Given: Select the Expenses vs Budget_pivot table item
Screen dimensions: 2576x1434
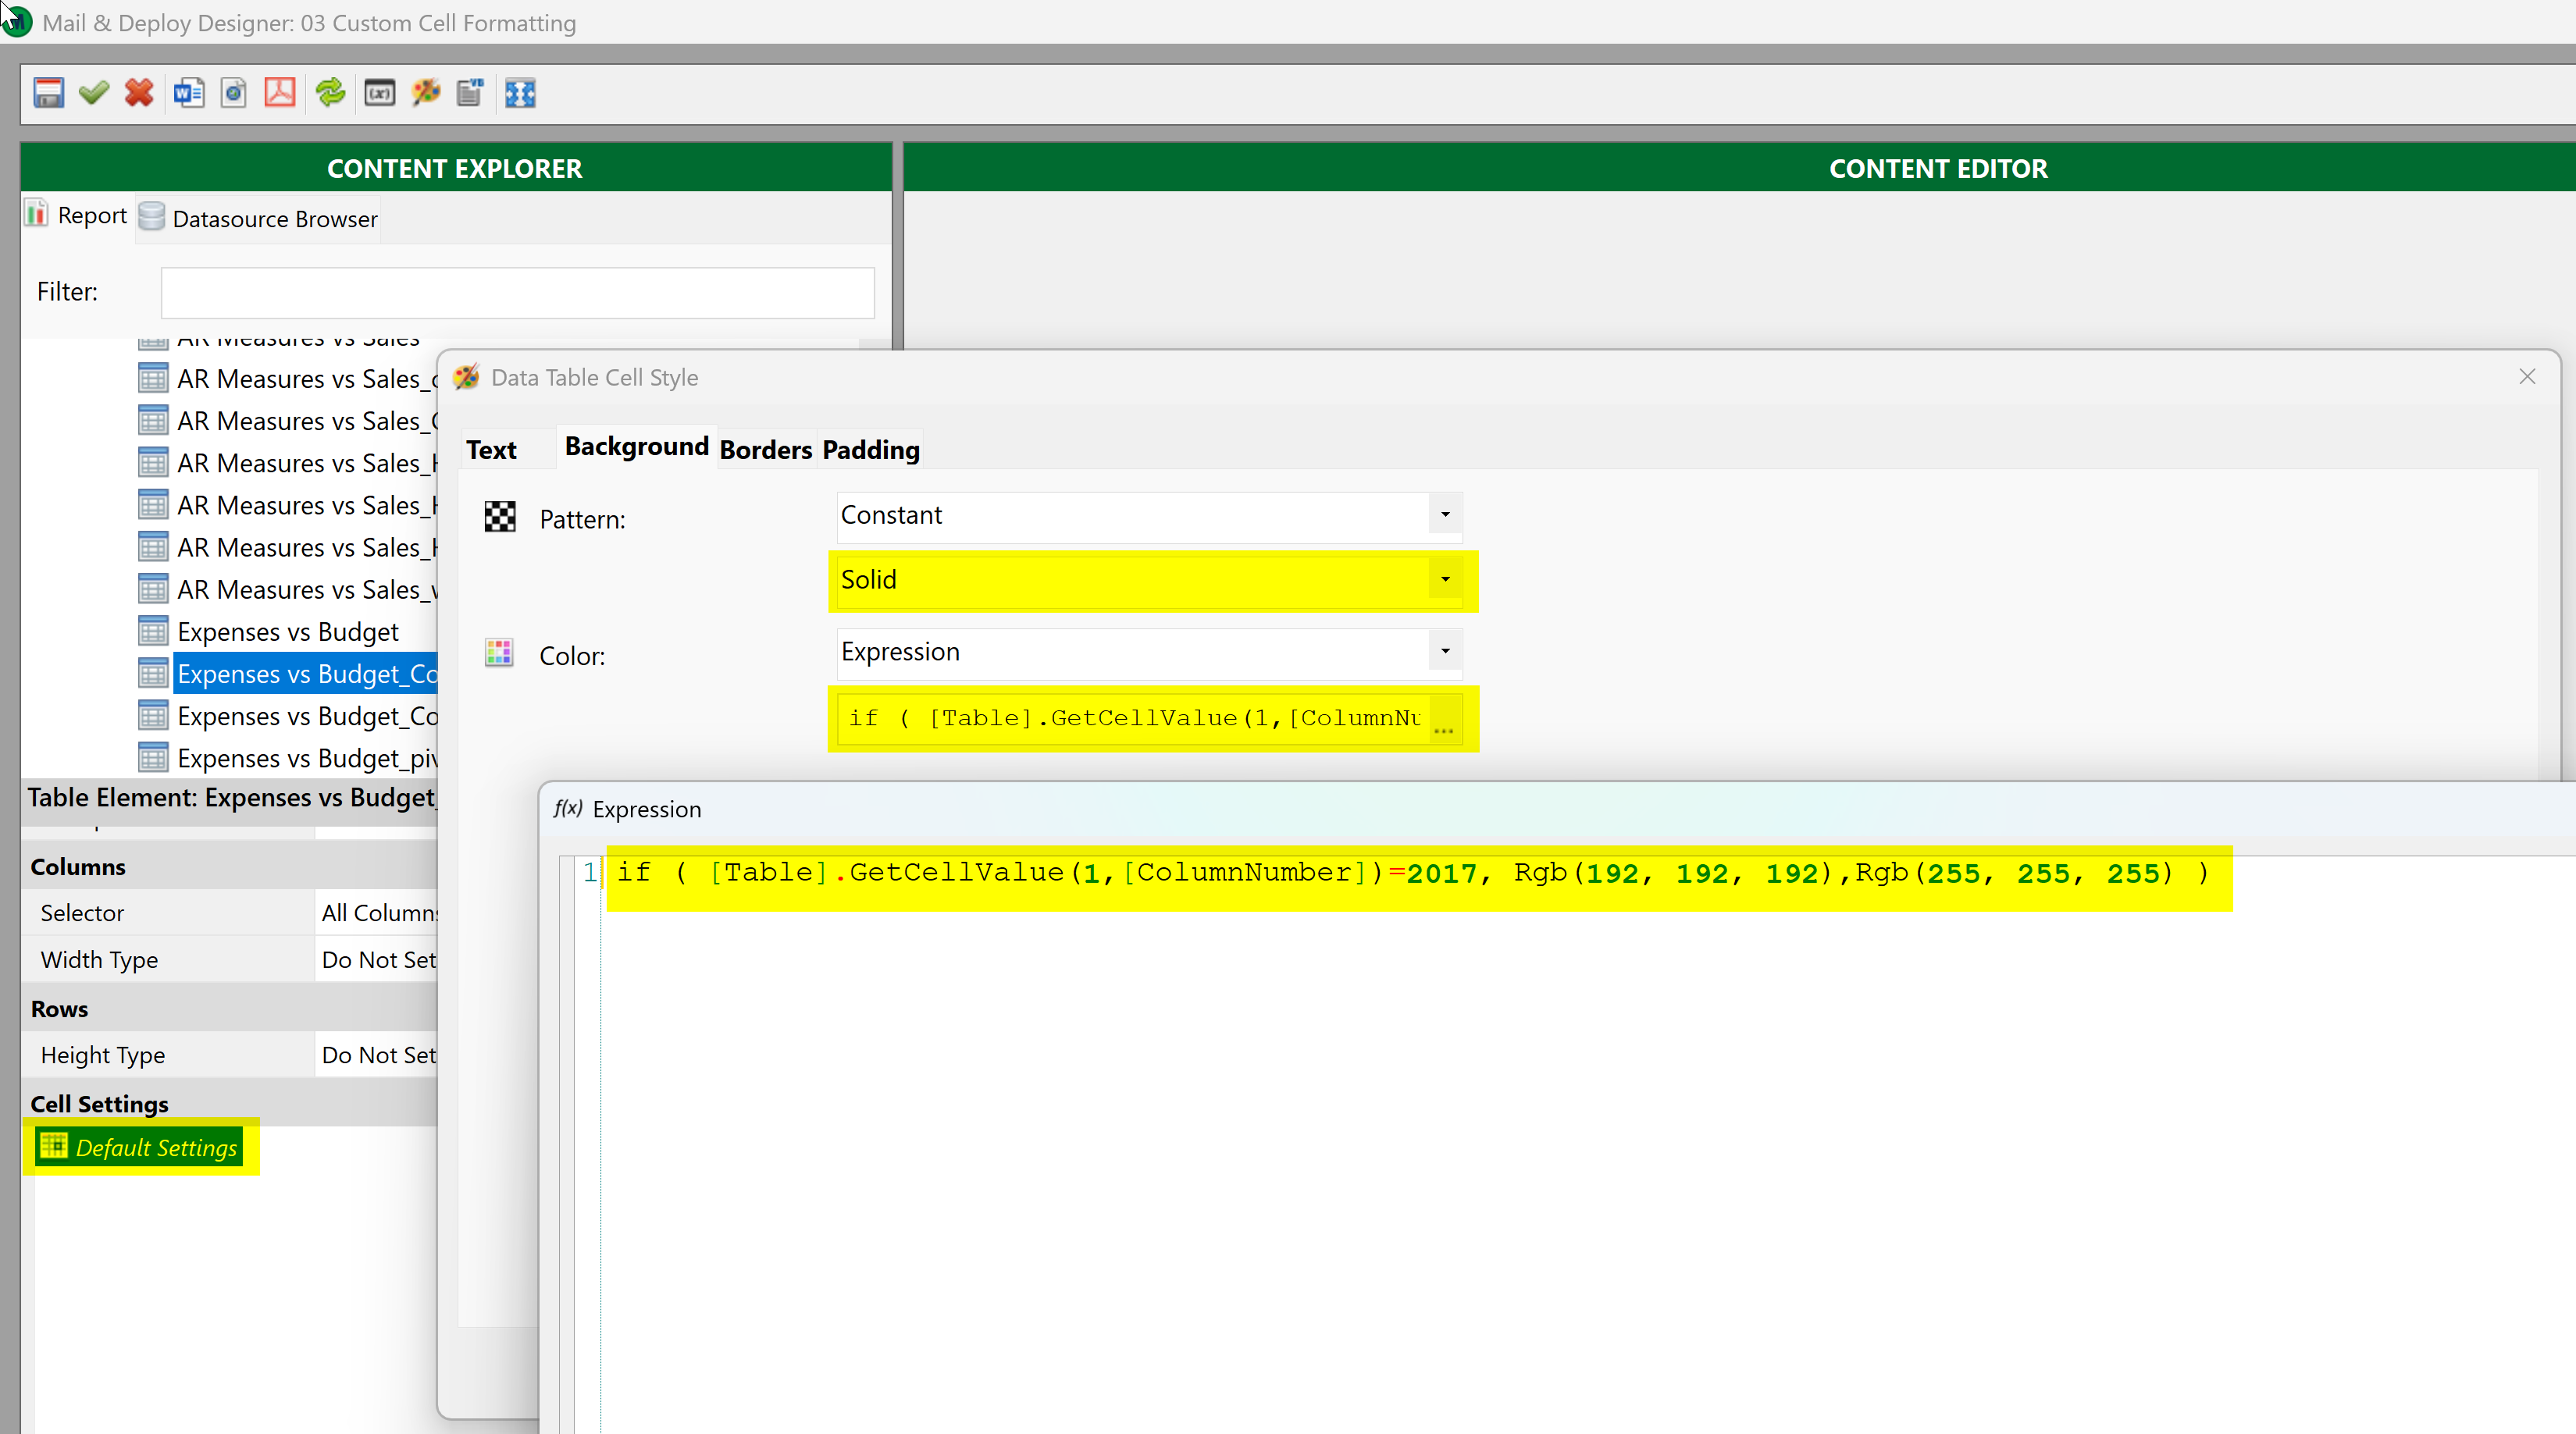Looking at the screenshot, I should click(306, 758).
